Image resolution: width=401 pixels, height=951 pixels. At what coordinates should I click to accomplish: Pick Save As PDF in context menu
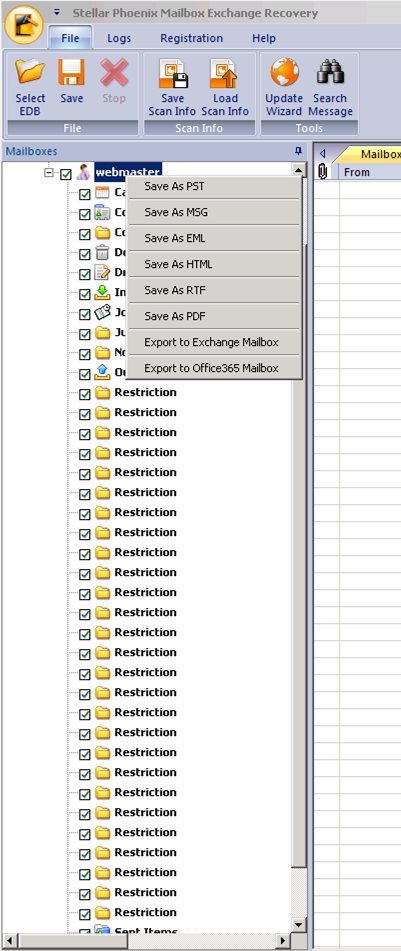pos(214,316)
